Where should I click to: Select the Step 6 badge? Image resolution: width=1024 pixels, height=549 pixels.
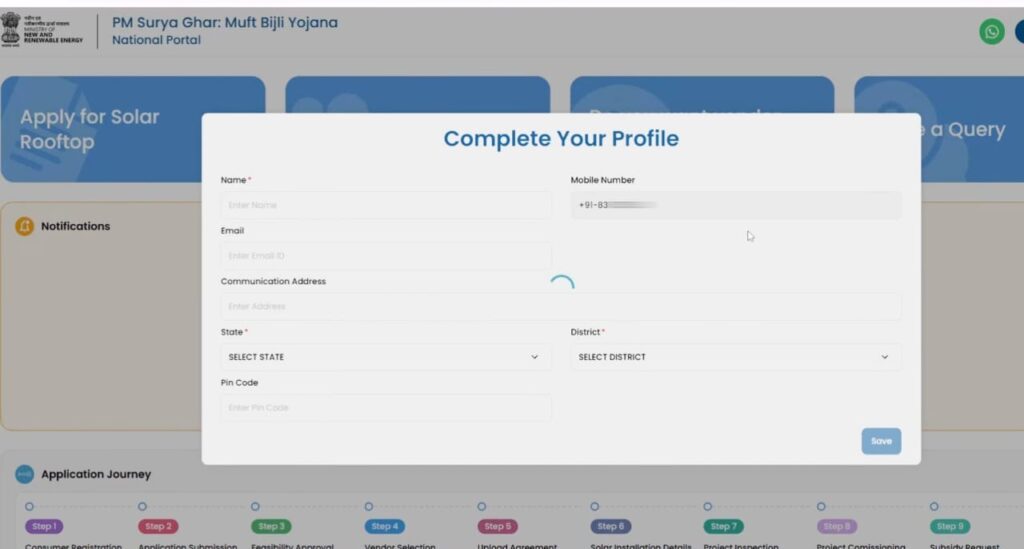tap(611, 526)
